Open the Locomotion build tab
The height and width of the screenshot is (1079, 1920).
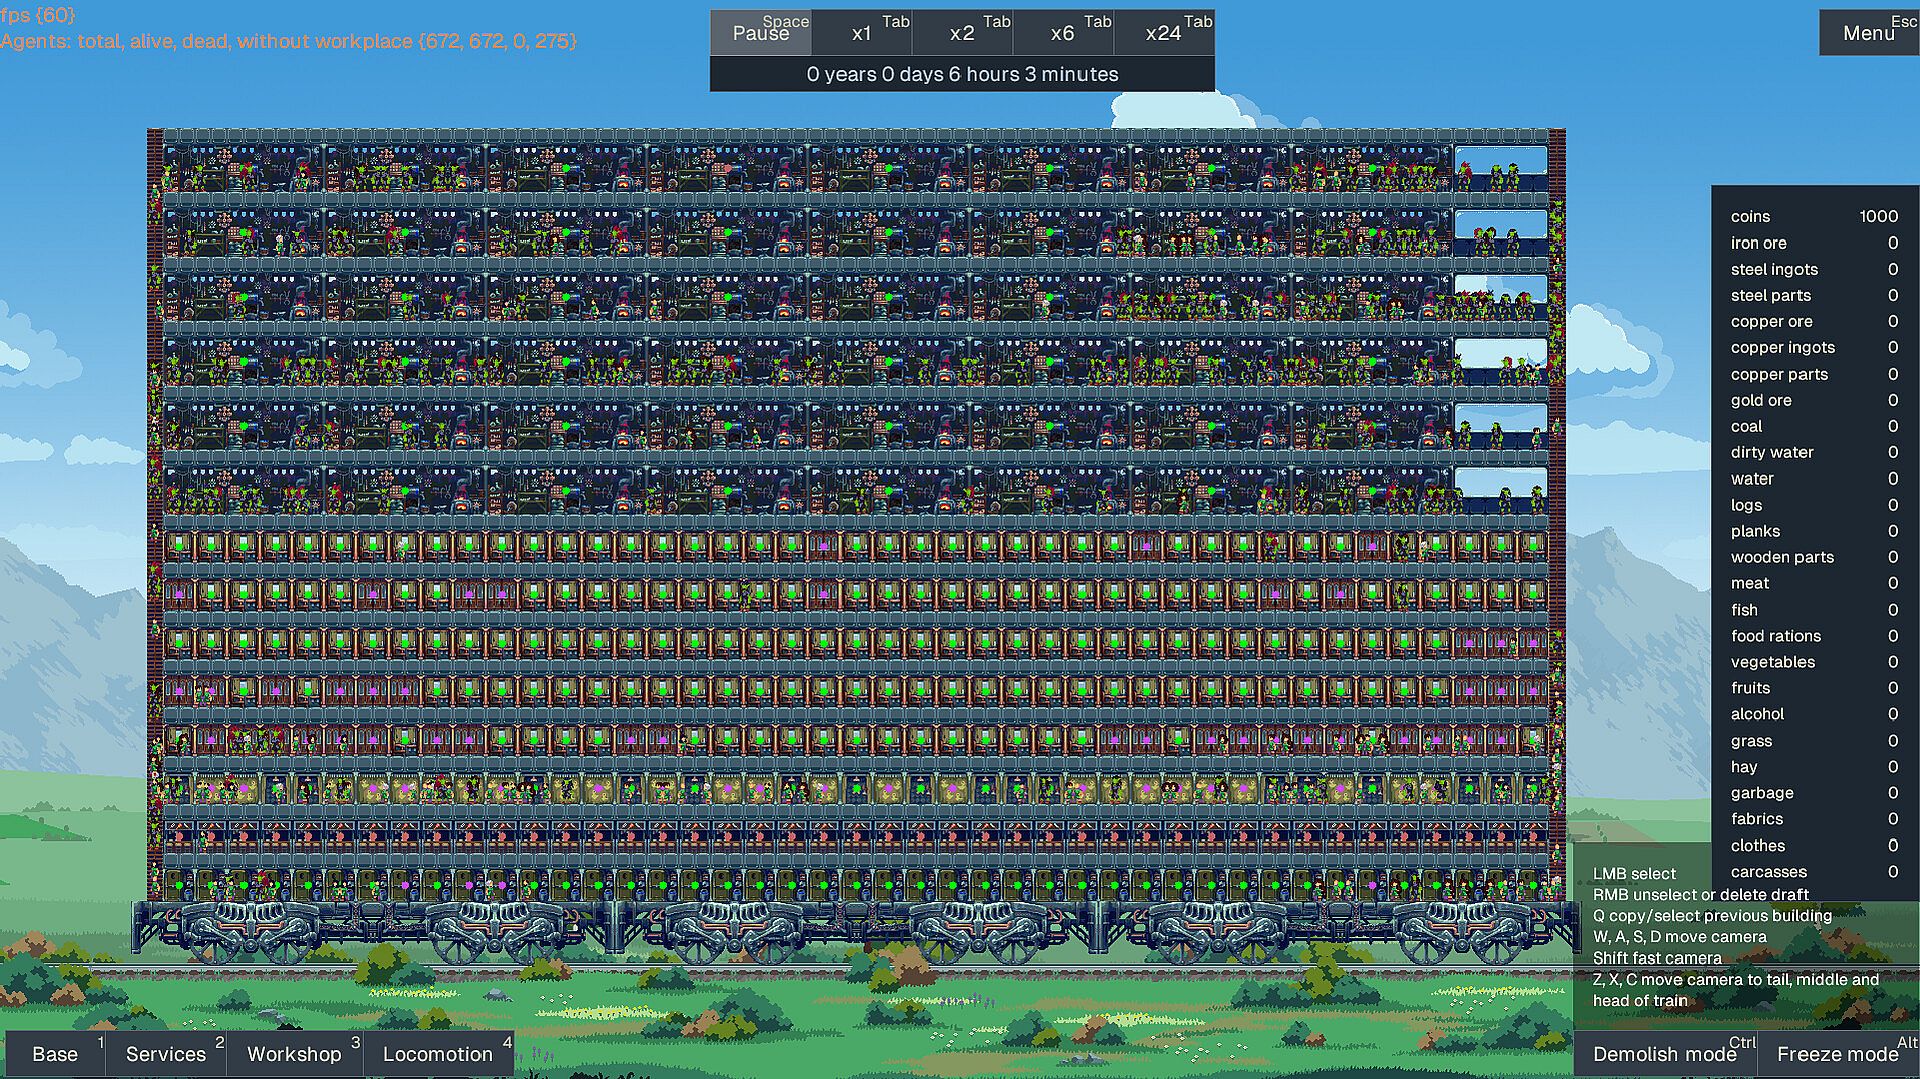tap(438, 1054)
